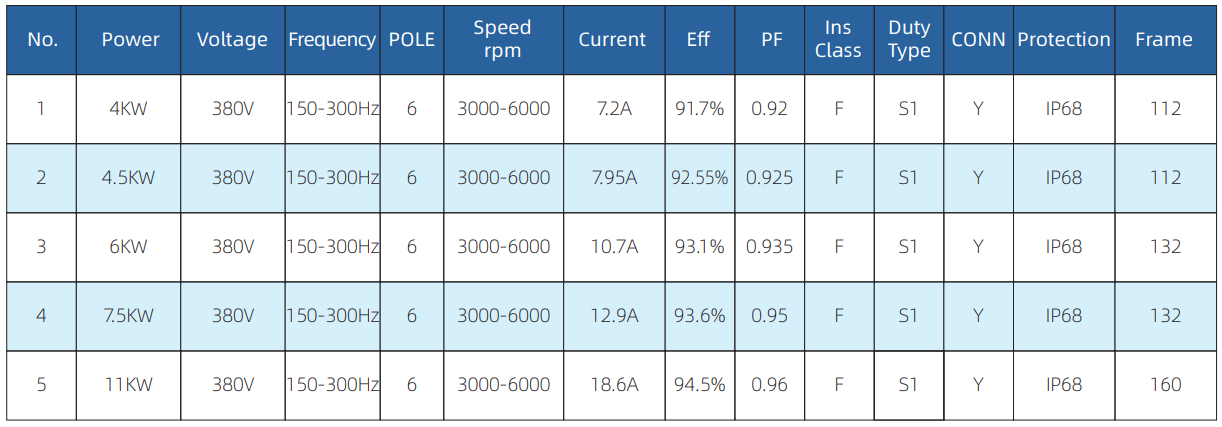Click the 18.6A current cell
1222x427 pixels.
point(613,385)
